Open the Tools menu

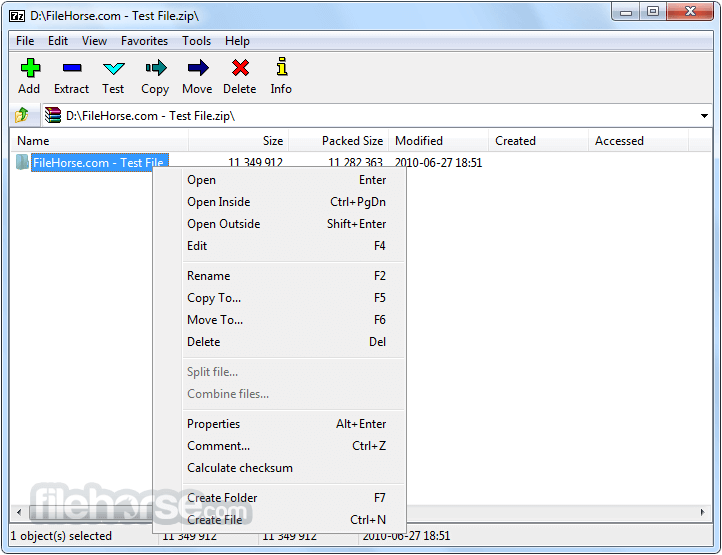tap(196, 41)
